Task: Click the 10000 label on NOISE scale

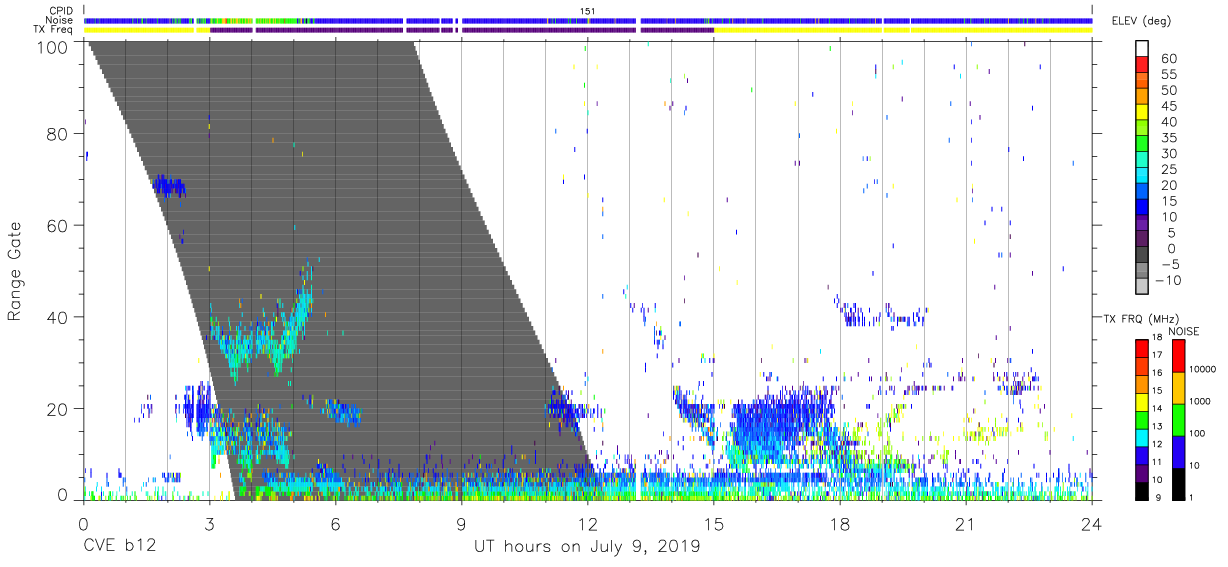Action: (x=1201, y=370)
